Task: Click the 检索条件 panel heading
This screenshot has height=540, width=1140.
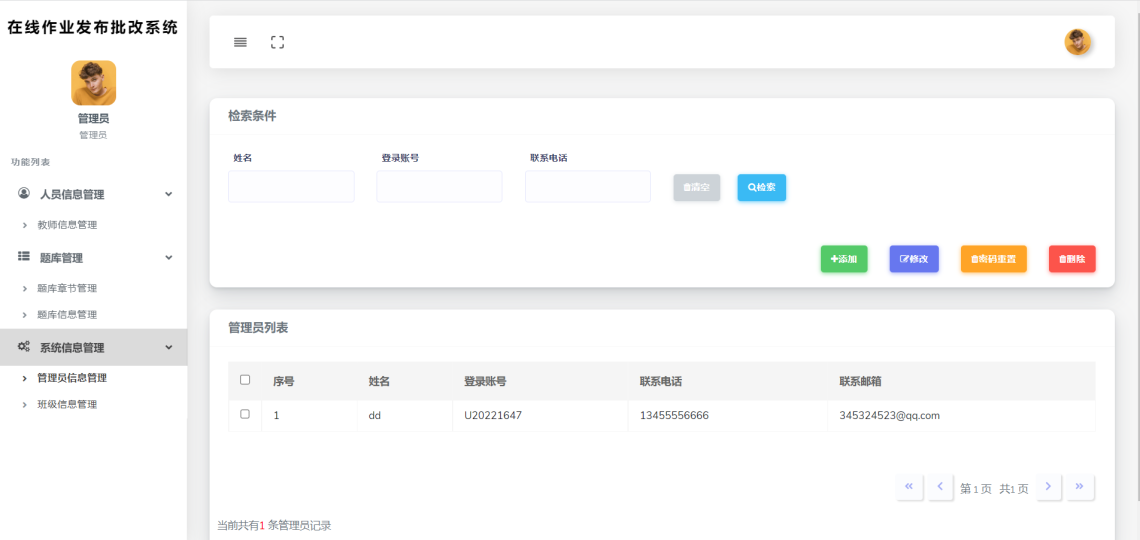Action: 252,116
